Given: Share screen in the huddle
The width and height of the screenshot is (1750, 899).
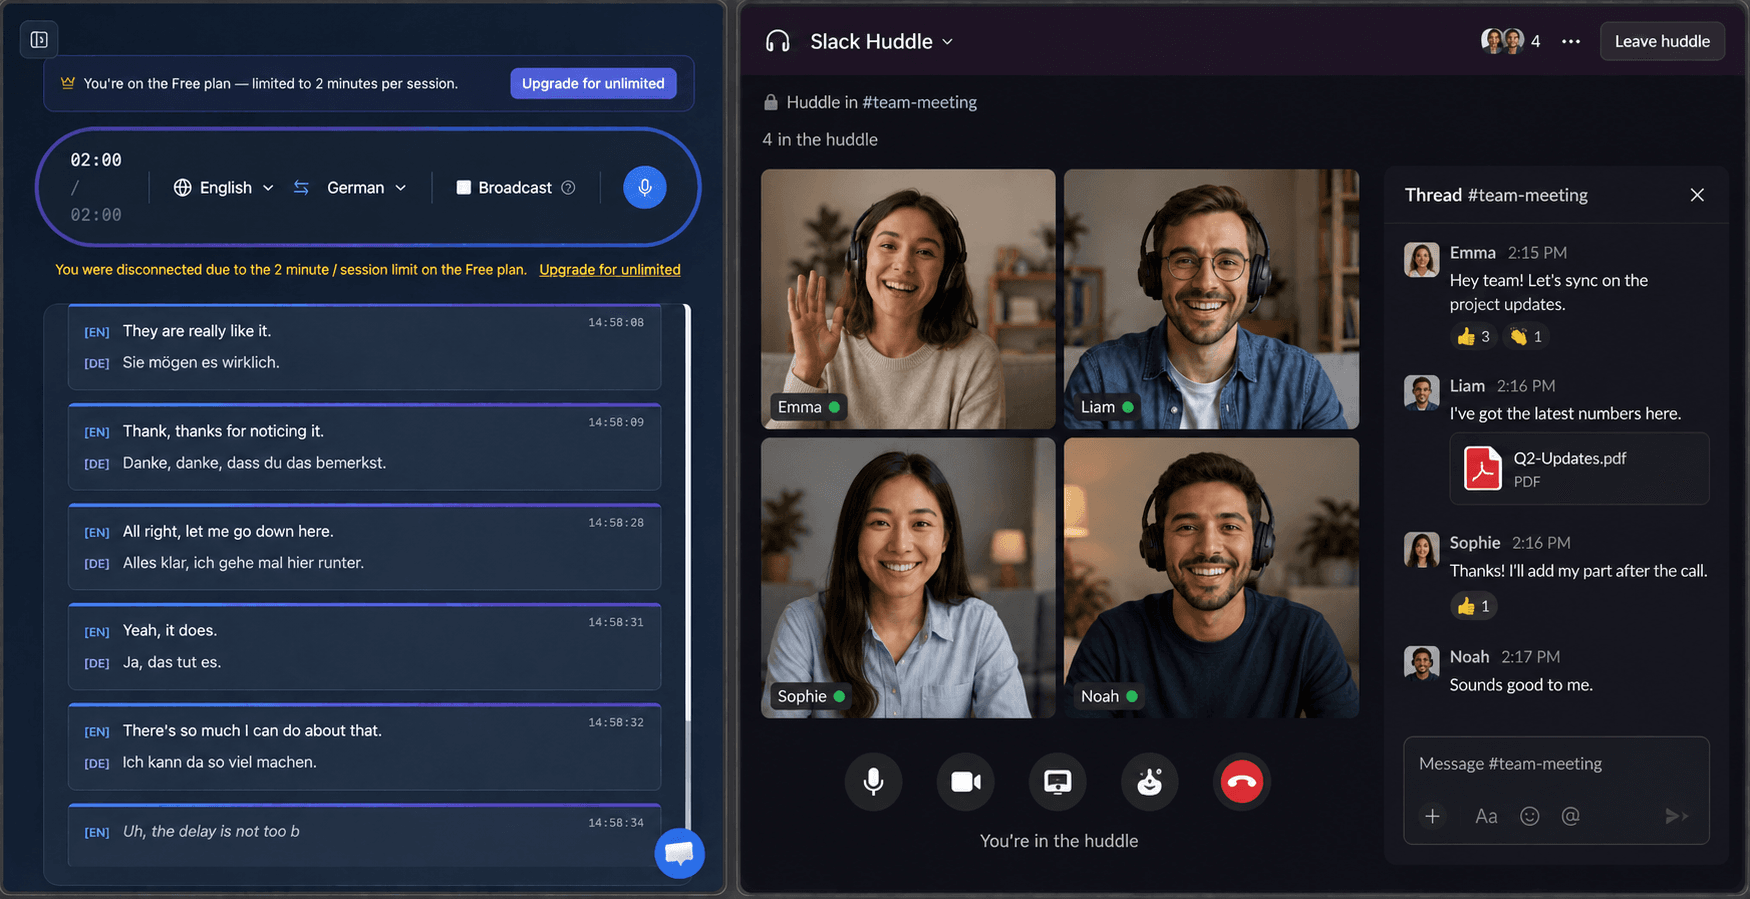Looking at the screenshot, I should point(1057,781).
